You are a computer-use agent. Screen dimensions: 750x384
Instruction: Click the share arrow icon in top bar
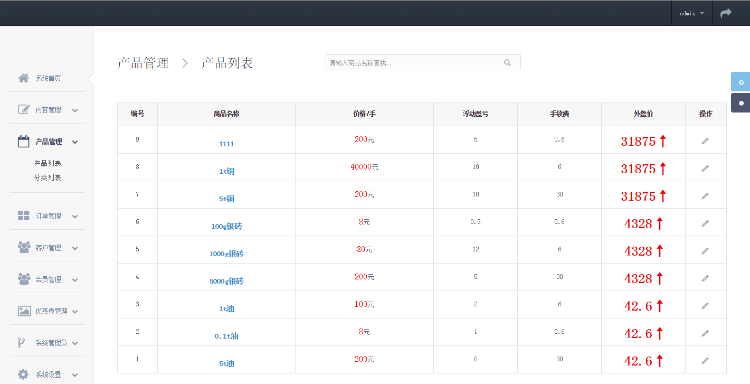click(726, 13)
